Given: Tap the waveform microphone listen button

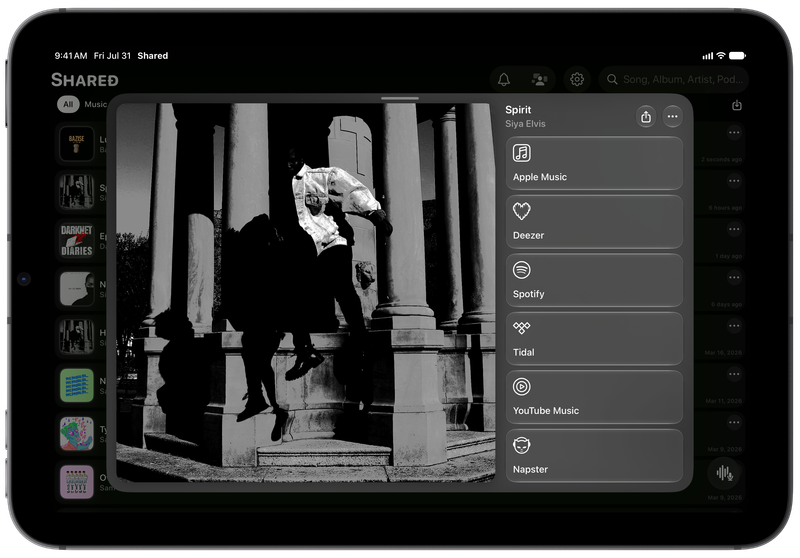Looking at the screenshot, I should [724, 473].
